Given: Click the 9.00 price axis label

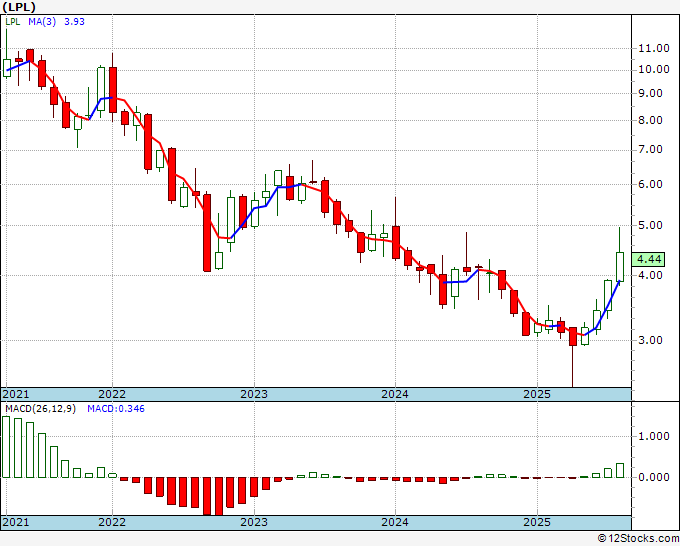Looking at the screenshot, I should point(651,93).
